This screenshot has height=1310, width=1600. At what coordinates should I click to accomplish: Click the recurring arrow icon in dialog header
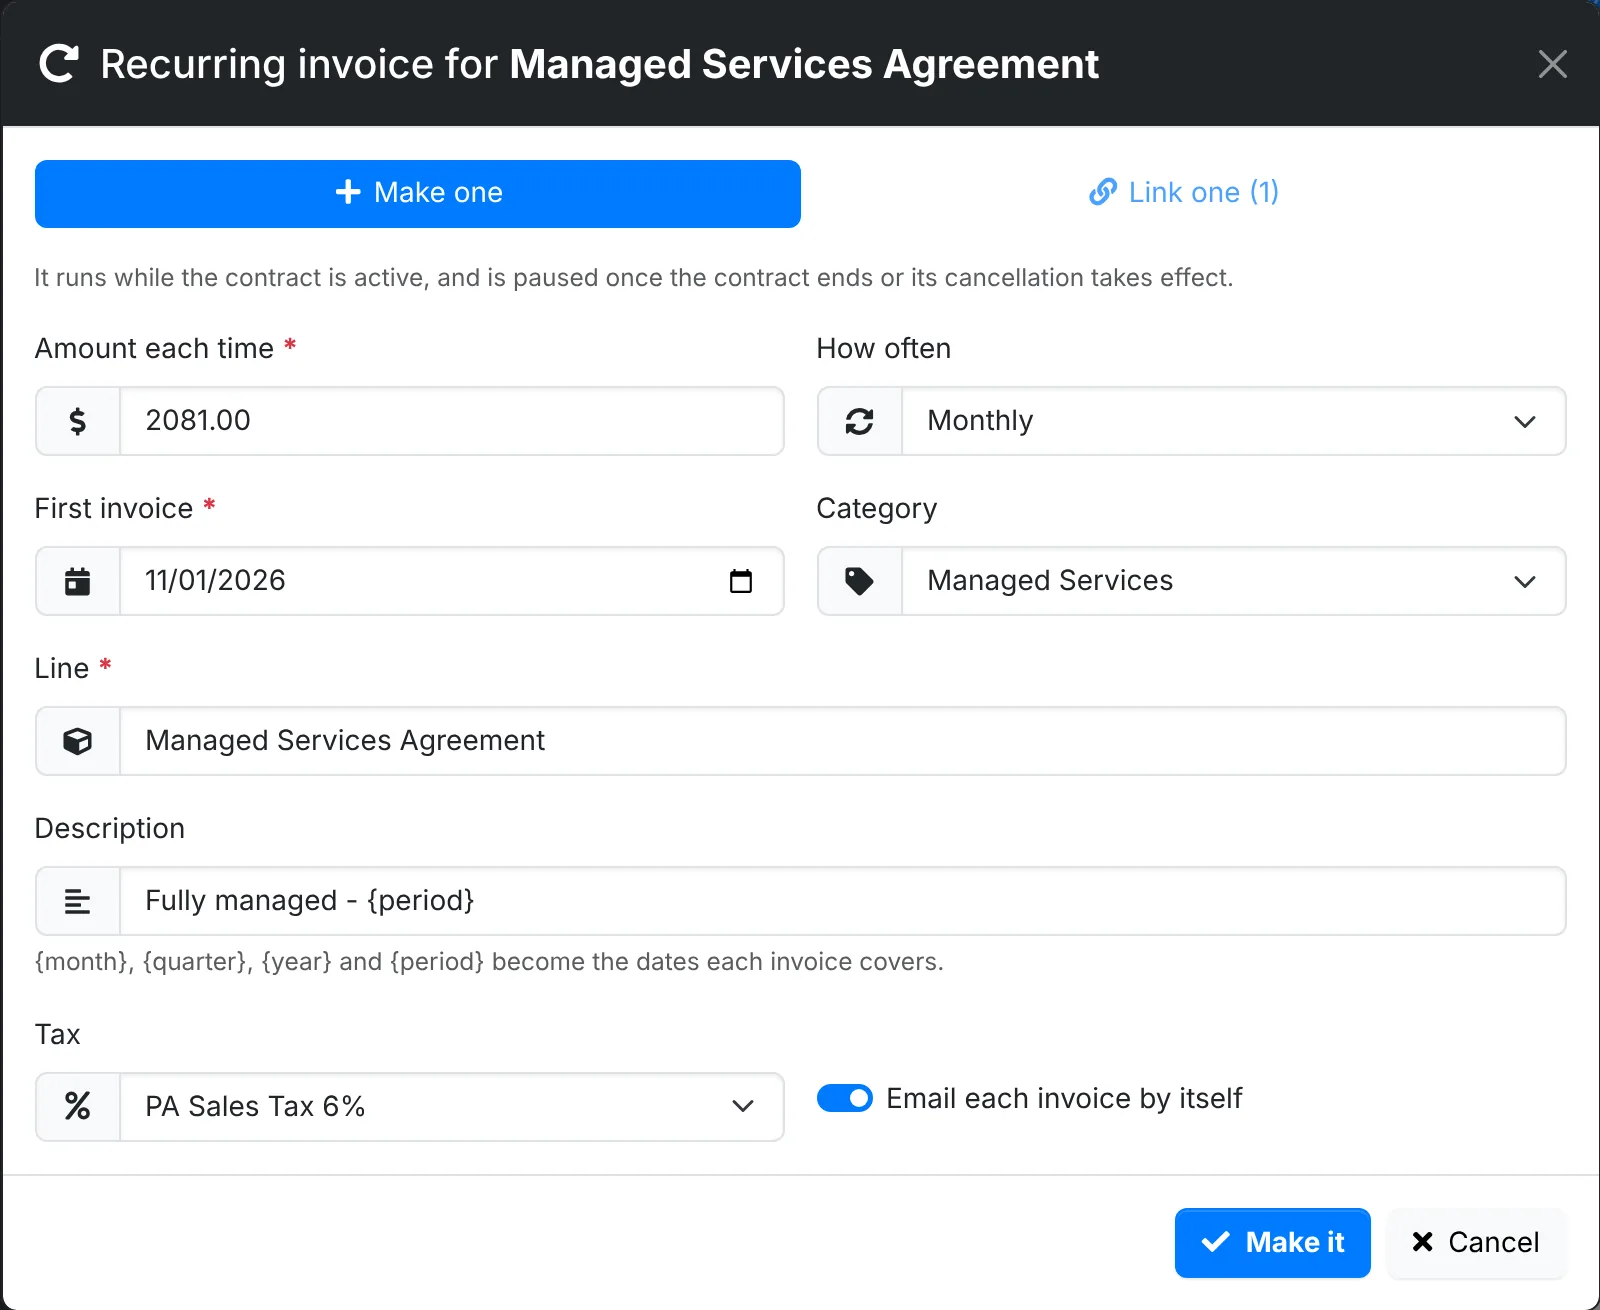tap(59, 64)
